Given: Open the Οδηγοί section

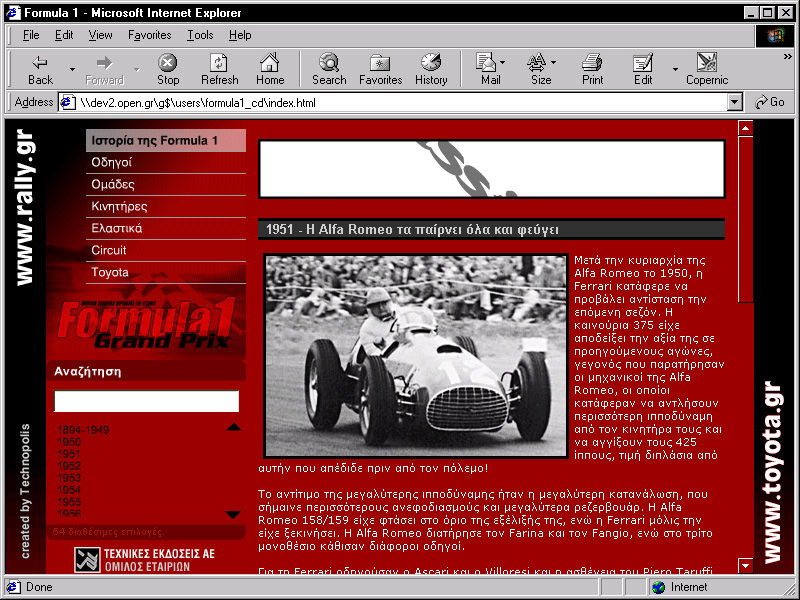Looking at the screenshot, I should [x=166, y=163].
